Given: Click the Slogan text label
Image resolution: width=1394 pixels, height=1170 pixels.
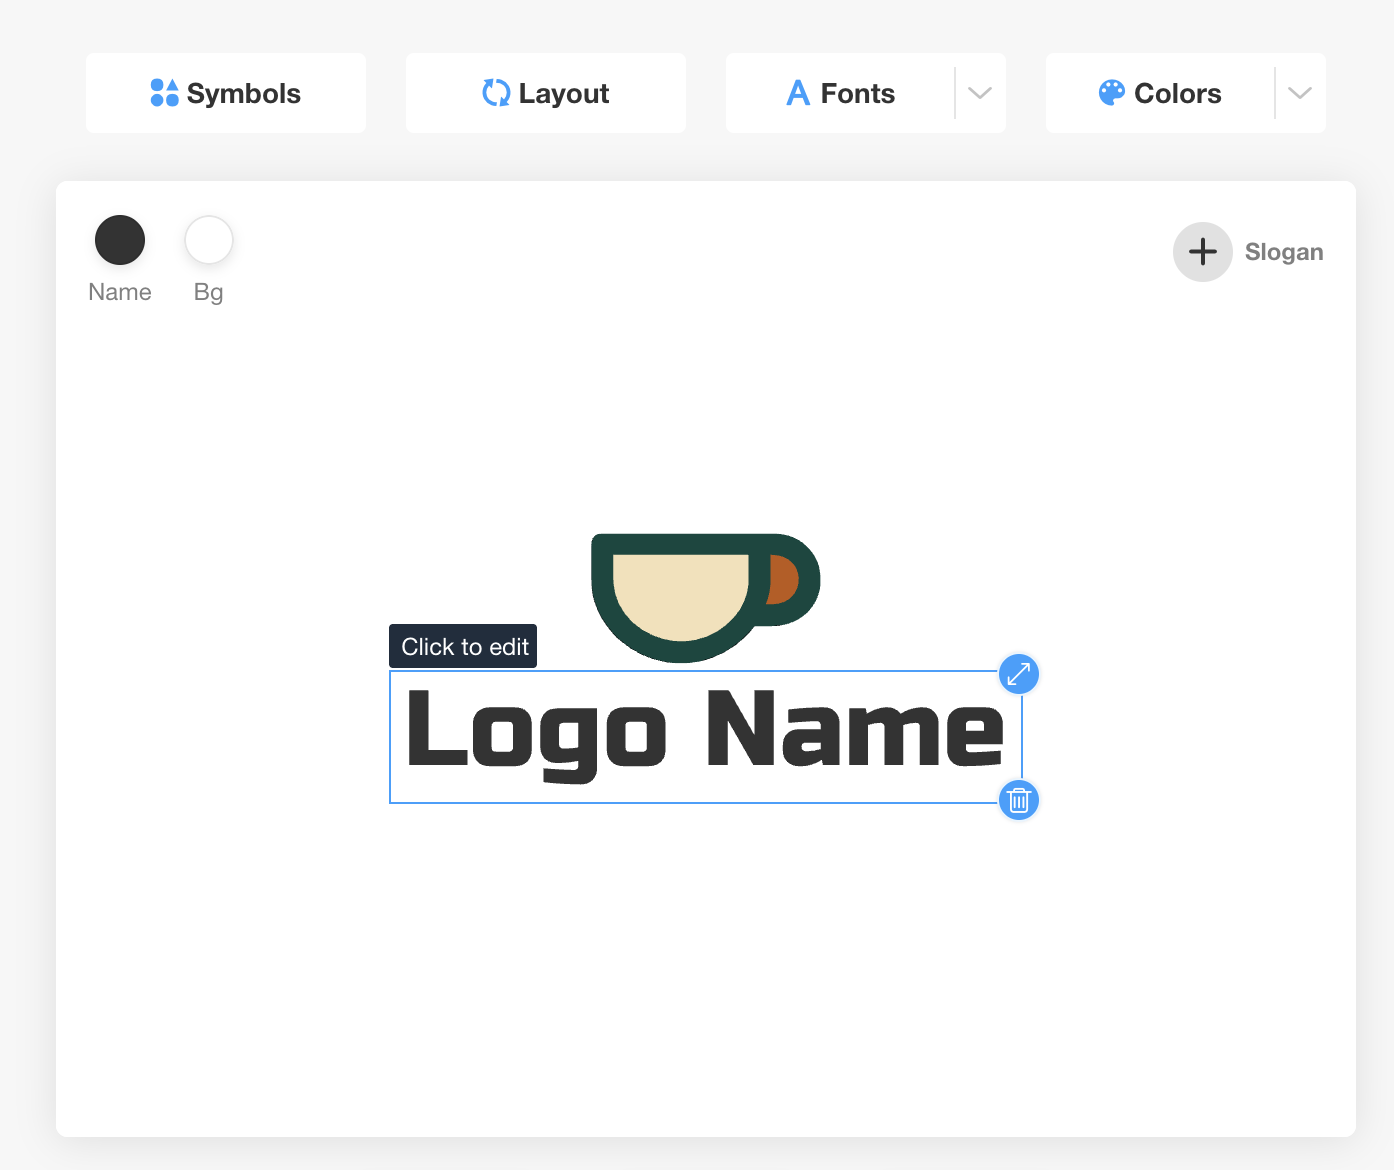Looking at the screenshot, I should click(x=1284, y=252).
